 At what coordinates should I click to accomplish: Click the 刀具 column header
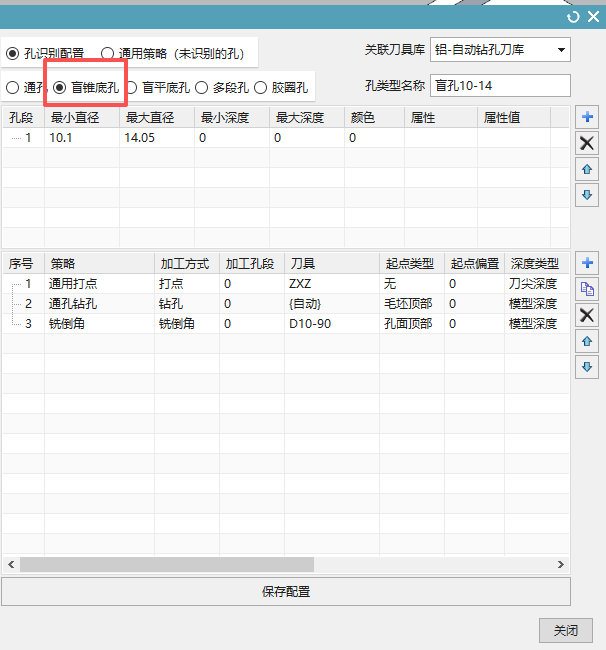click(332, 264)
